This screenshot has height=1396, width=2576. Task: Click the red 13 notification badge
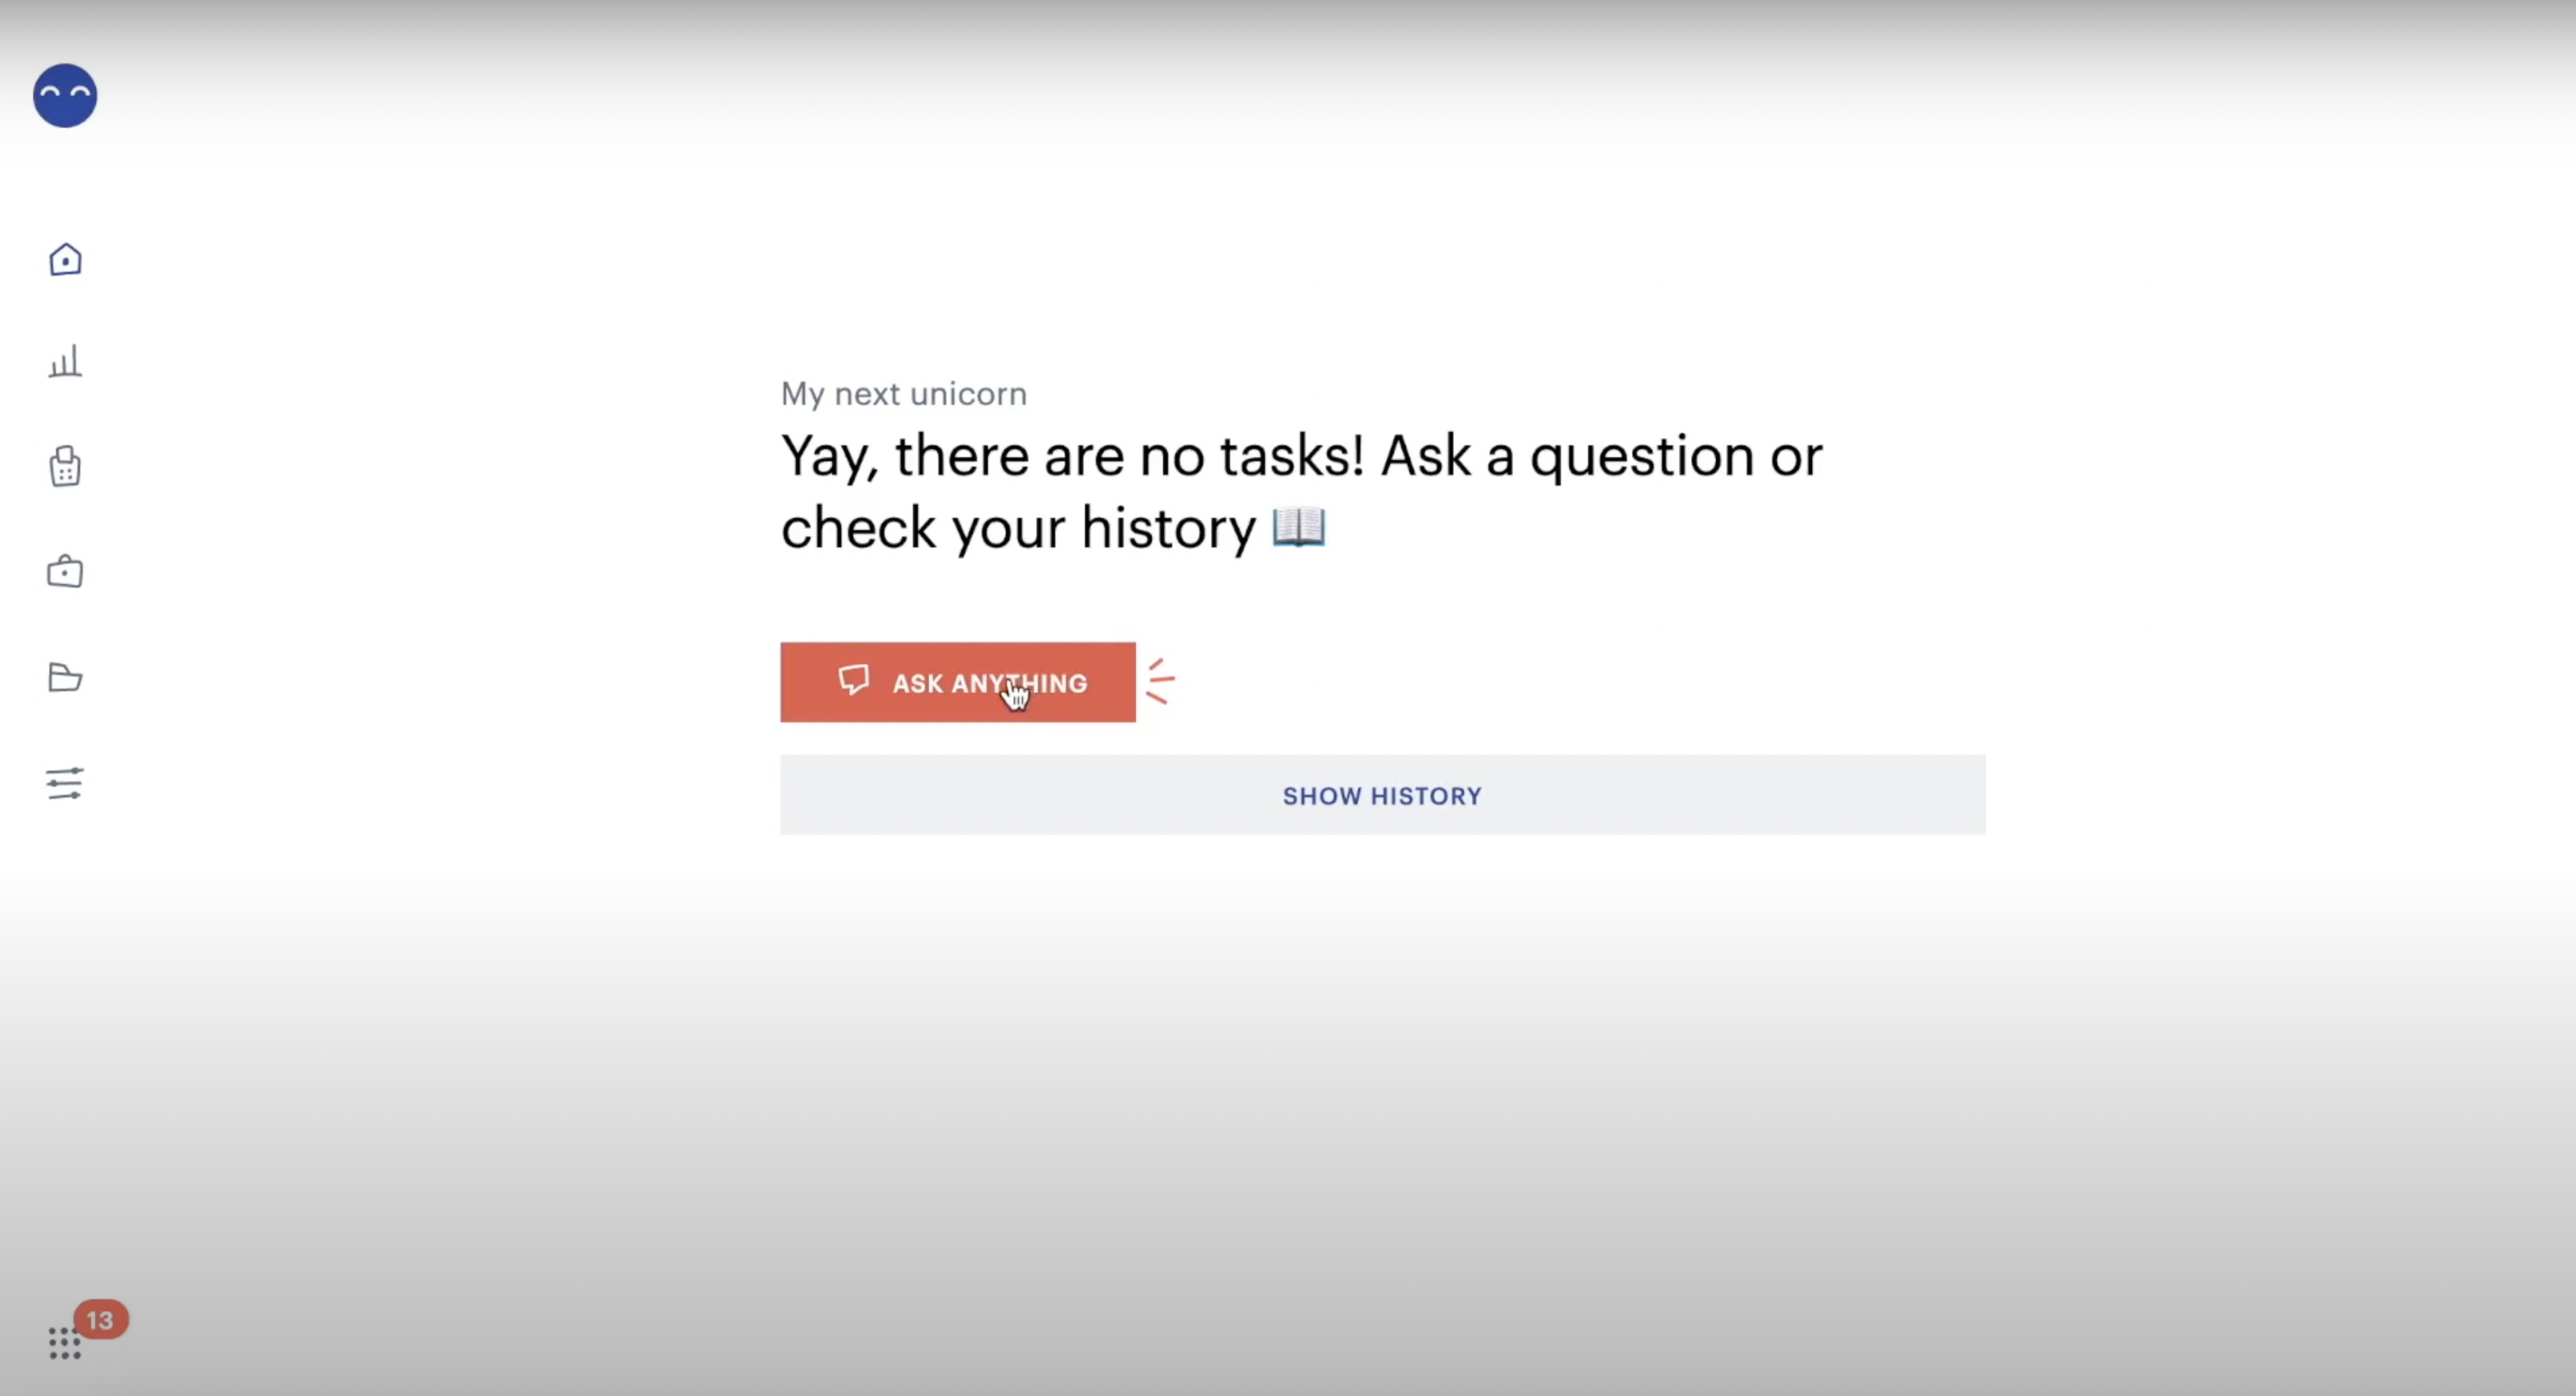[100, 1320]
